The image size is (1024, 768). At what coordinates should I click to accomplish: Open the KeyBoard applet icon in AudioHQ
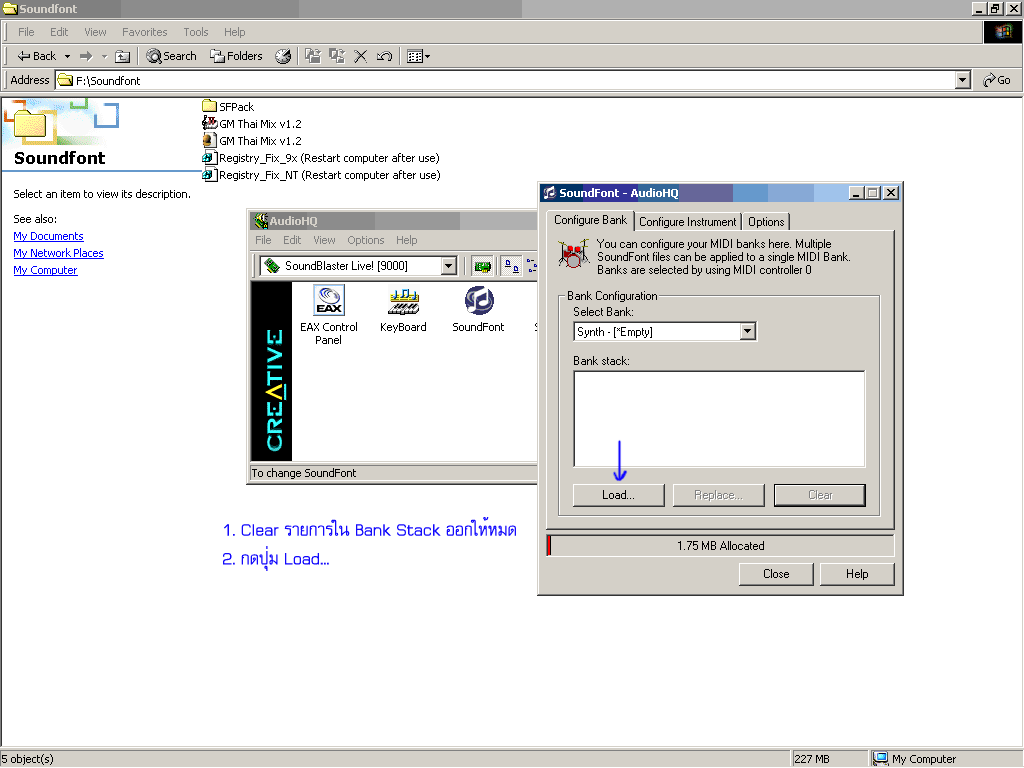point(403,310)
